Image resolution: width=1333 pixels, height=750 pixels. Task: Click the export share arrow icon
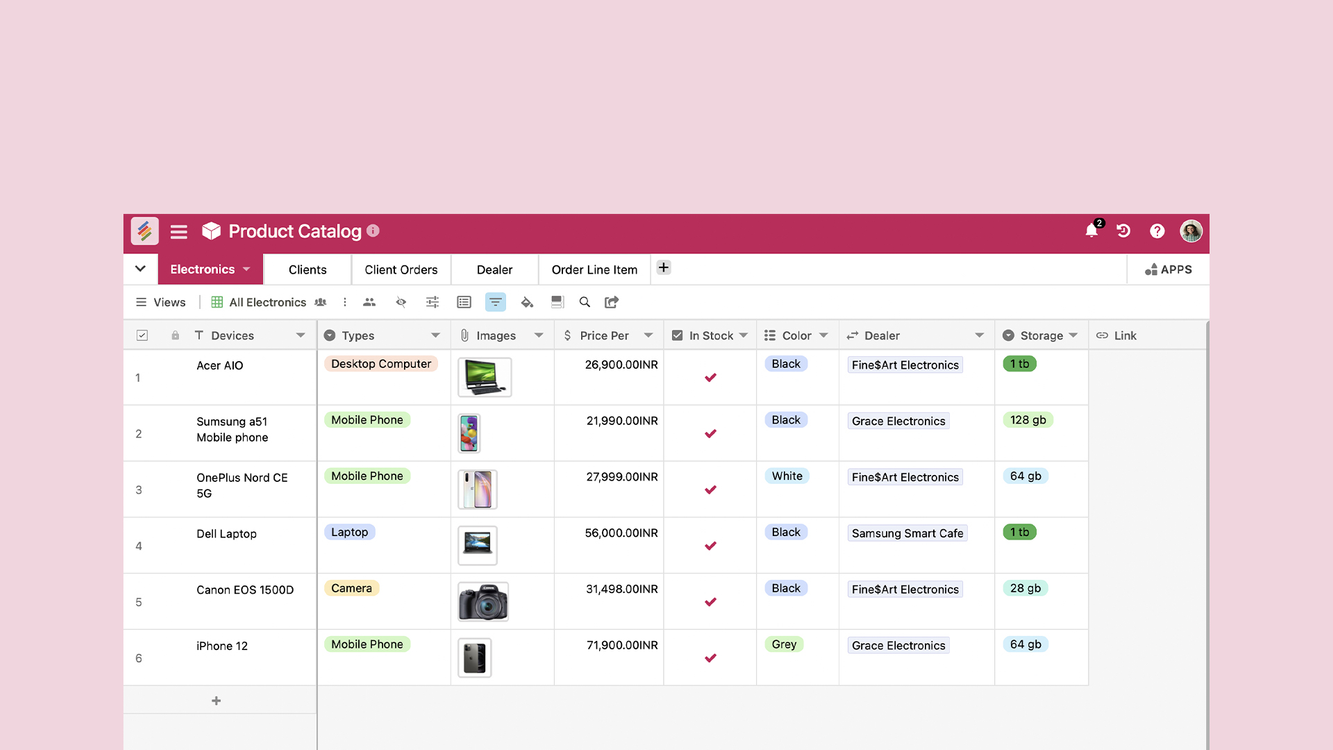click(612, 302)
